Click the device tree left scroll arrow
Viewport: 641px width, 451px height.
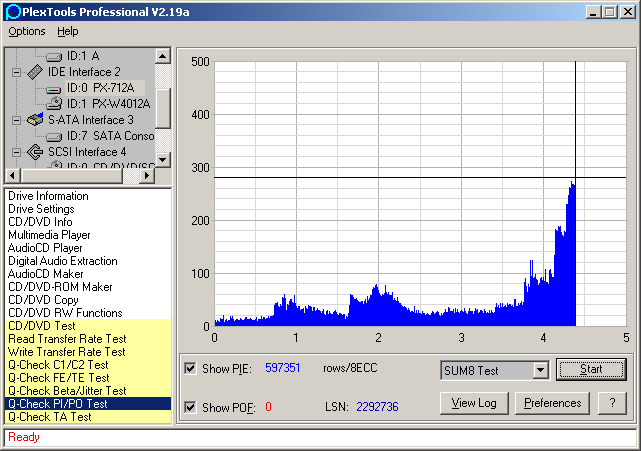point(12,176)
